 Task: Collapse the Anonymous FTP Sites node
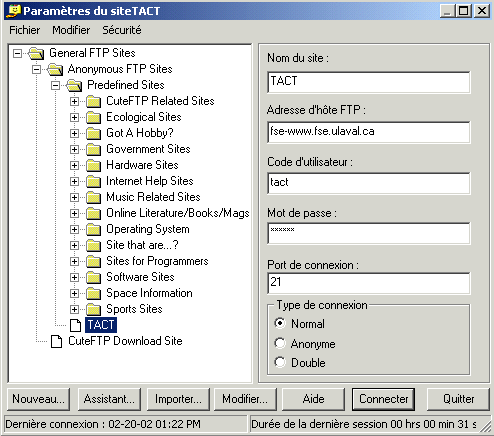click(36, 69)
